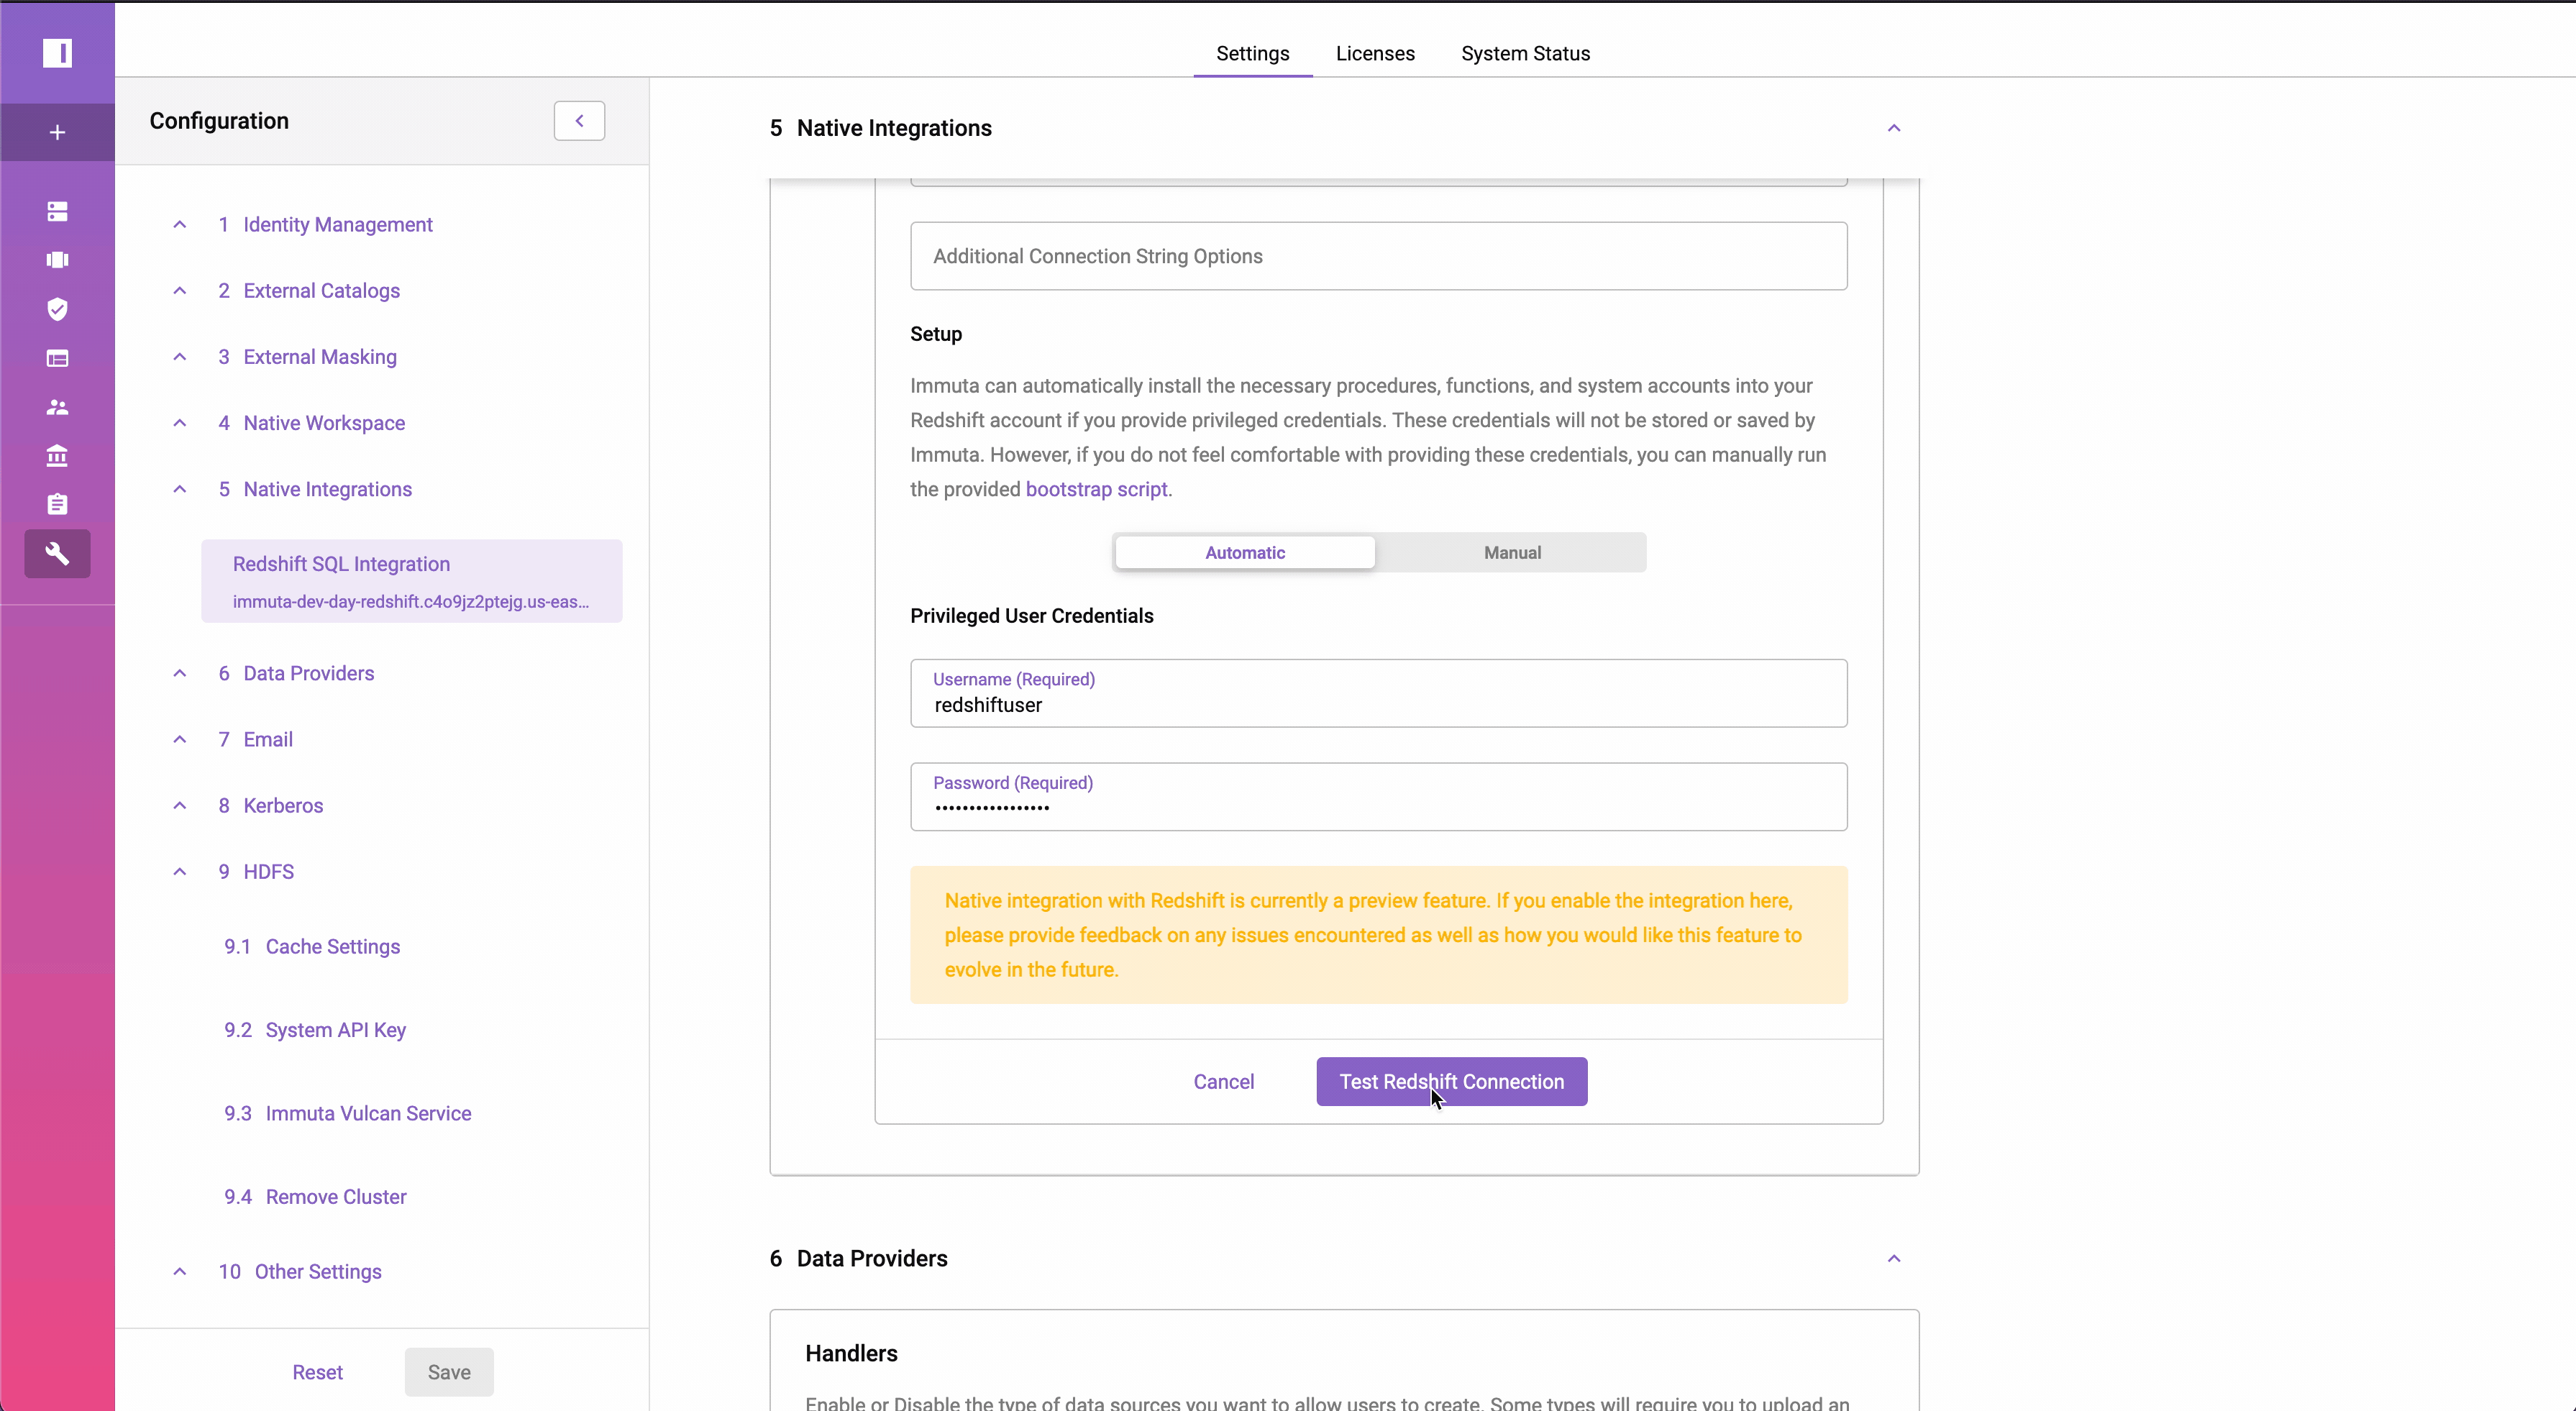The width and height of the screenshot is (2576, 1411).
Task: Go to Identity Management section
Action: point(325,225)
